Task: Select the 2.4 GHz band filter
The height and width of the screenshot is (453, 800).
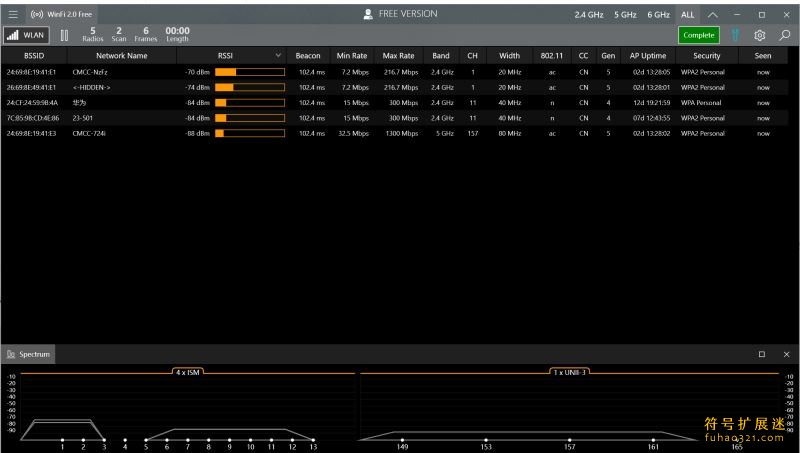Action: [589, 15]
